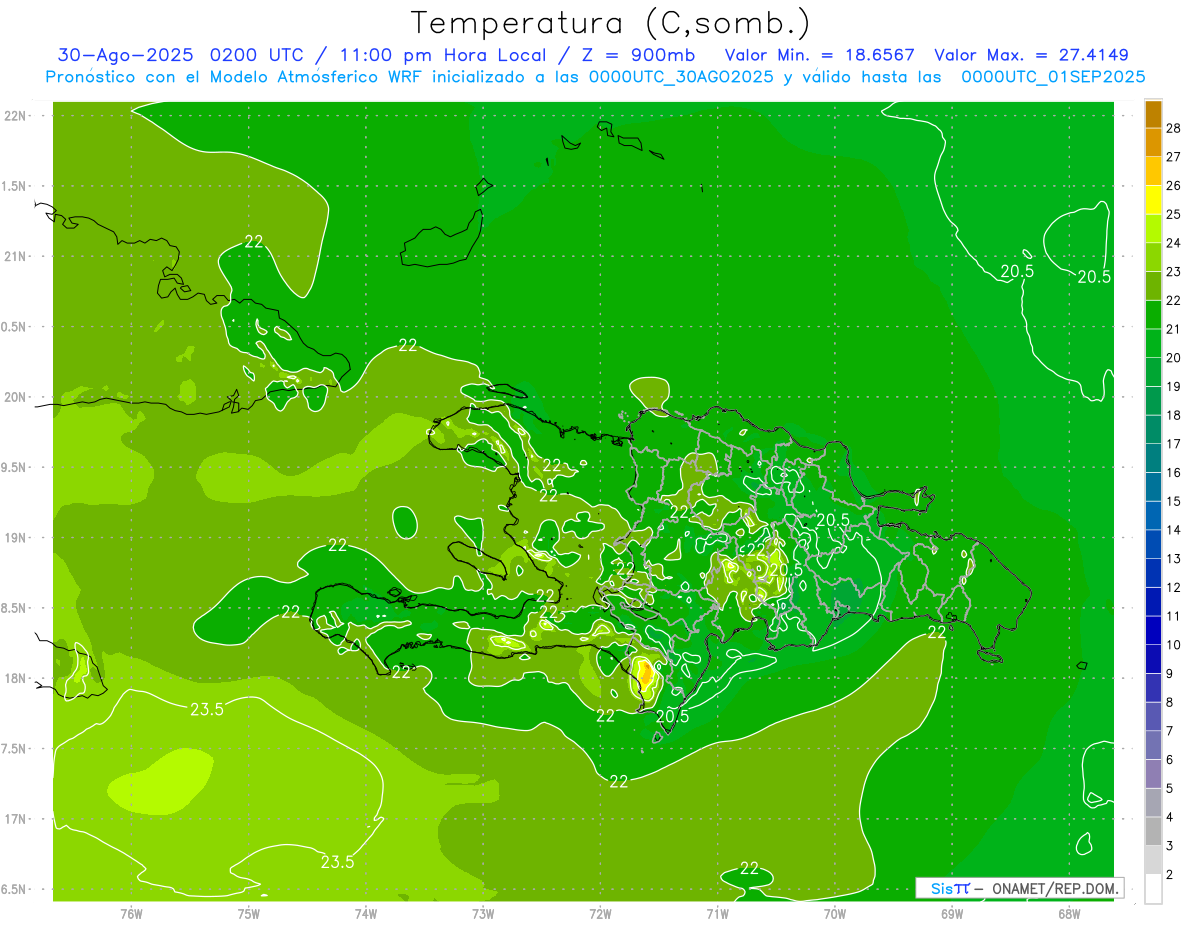The width and height of the screenshot is (1200, 927).
Task: Click the light gray swatch between 3 and 4
Action: [1153, 832]
